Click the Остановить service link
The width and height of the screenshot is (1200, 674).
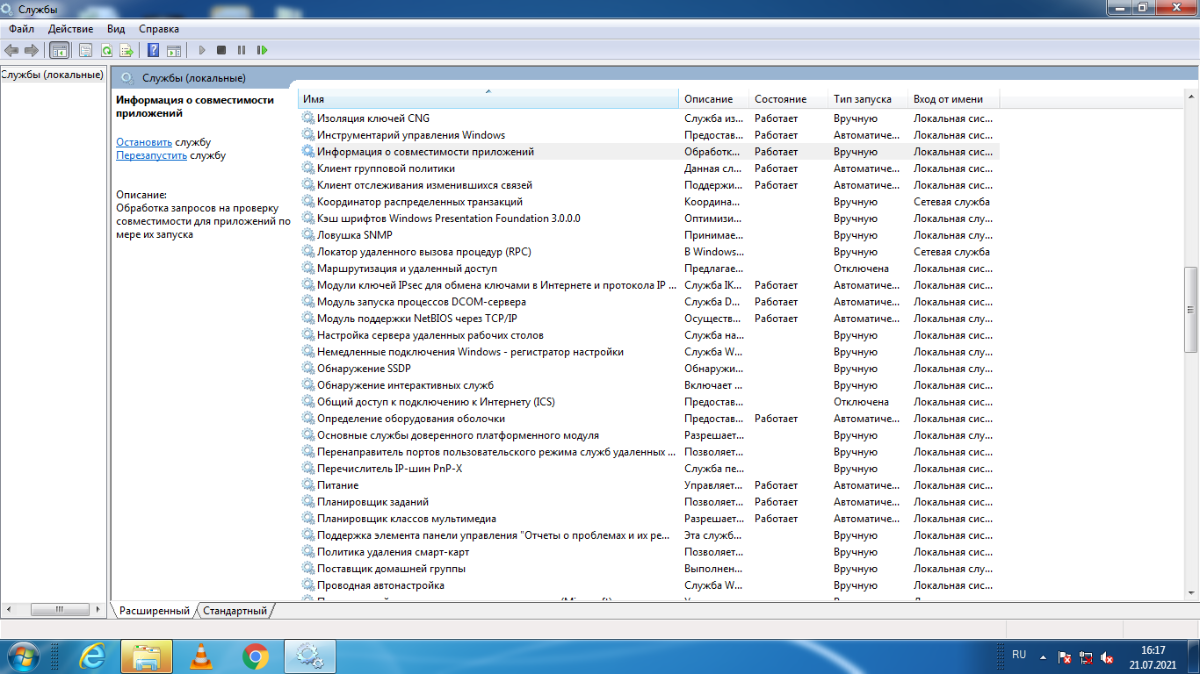(143, 142)
